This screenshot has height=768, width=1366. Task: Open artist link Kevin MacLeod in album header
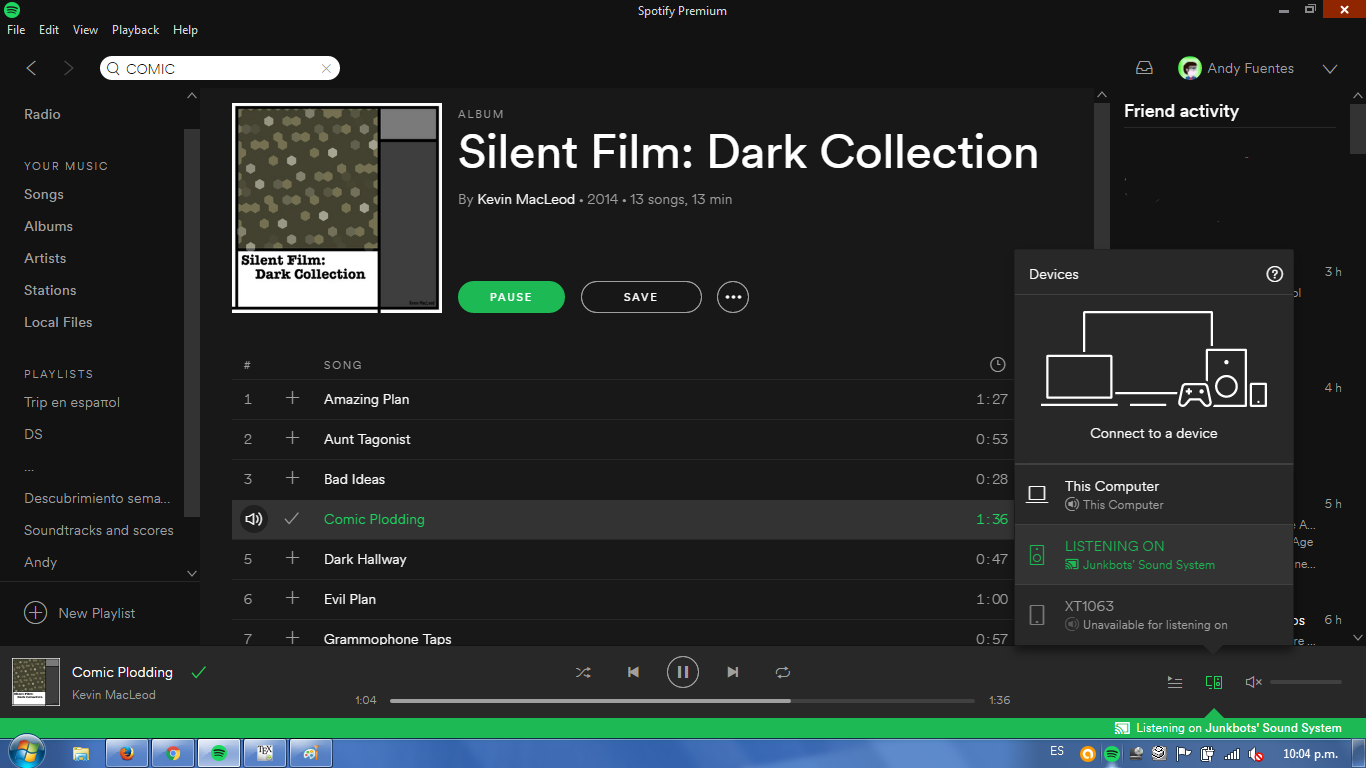526,199
